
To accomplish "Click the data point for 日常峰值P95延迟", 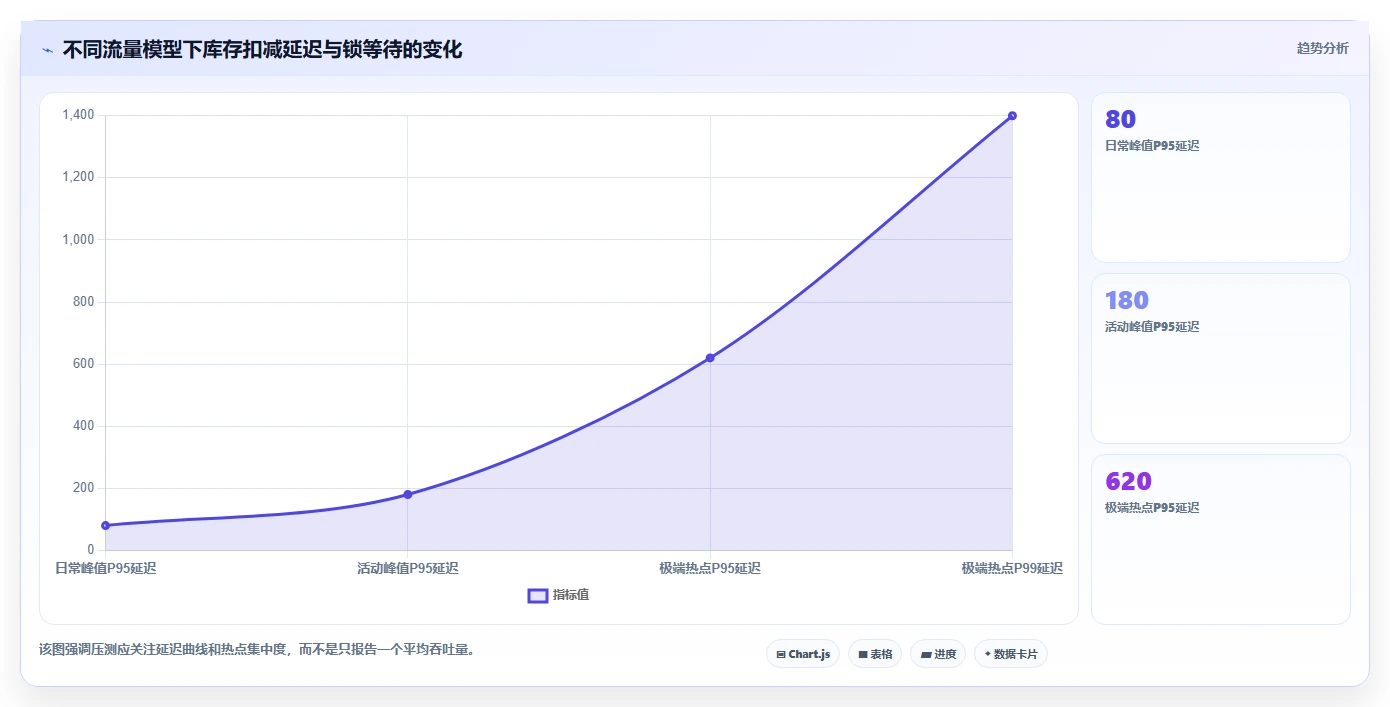I will pyautogui.click(x=105, y=525).
